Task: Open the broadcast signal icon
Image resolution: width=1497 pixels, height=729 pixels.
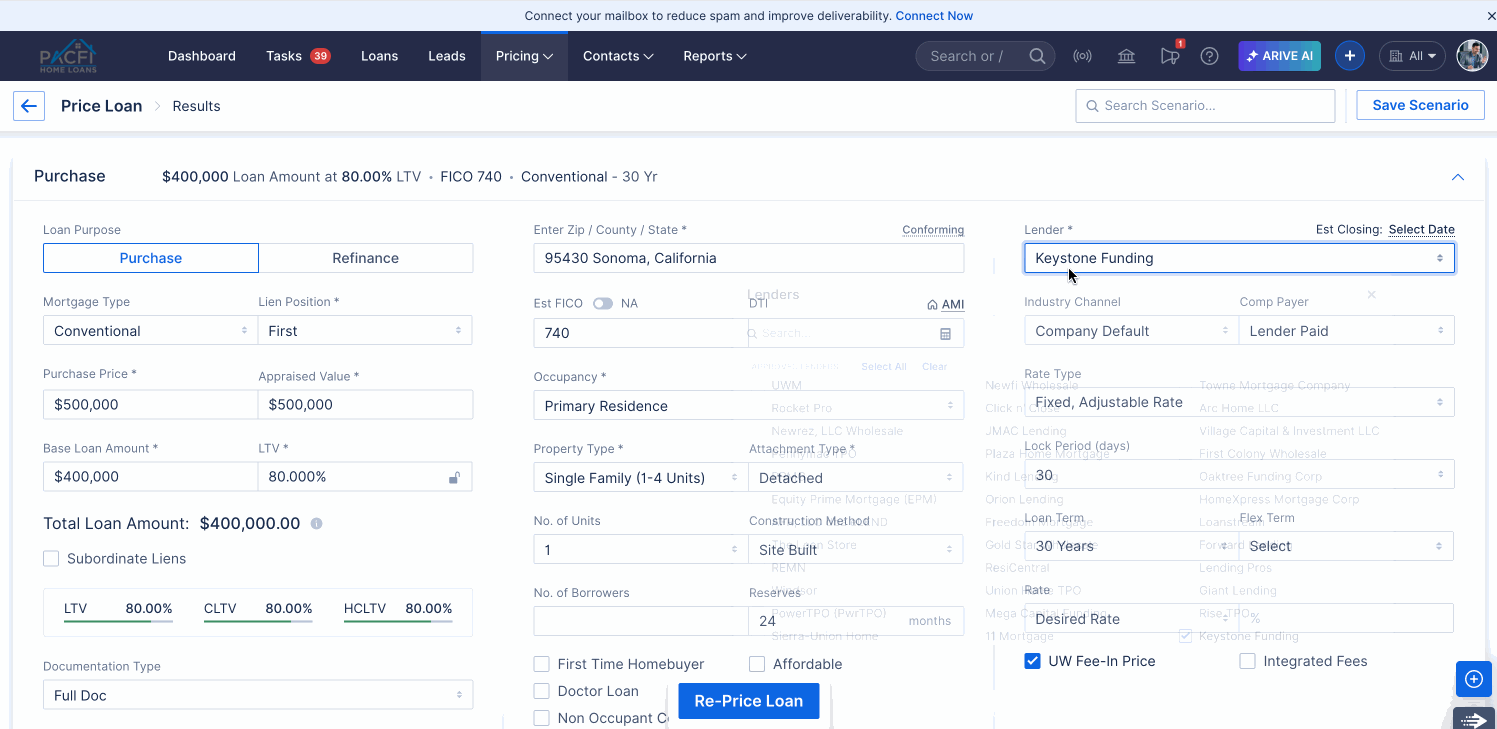Action: click(x=1082, y=56)
